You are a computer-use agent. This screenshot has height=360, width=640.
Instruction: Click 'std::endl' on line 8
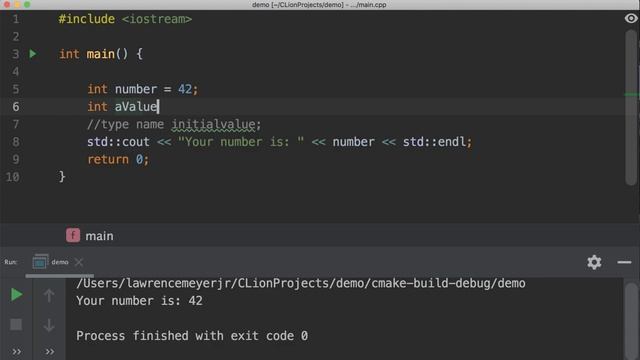[x=435, y=142]
